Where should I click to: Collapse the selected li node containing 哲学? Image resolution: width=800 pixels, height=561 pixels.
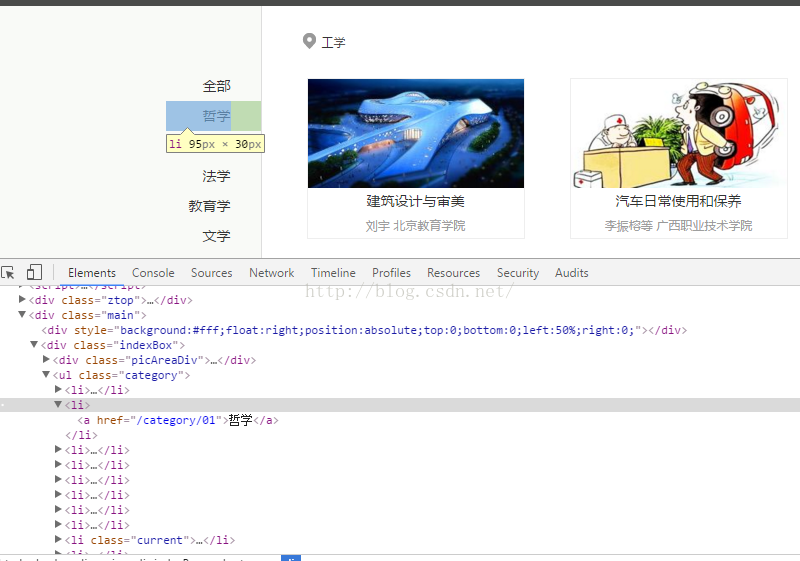pyautogui.click(x=58, y=404)
